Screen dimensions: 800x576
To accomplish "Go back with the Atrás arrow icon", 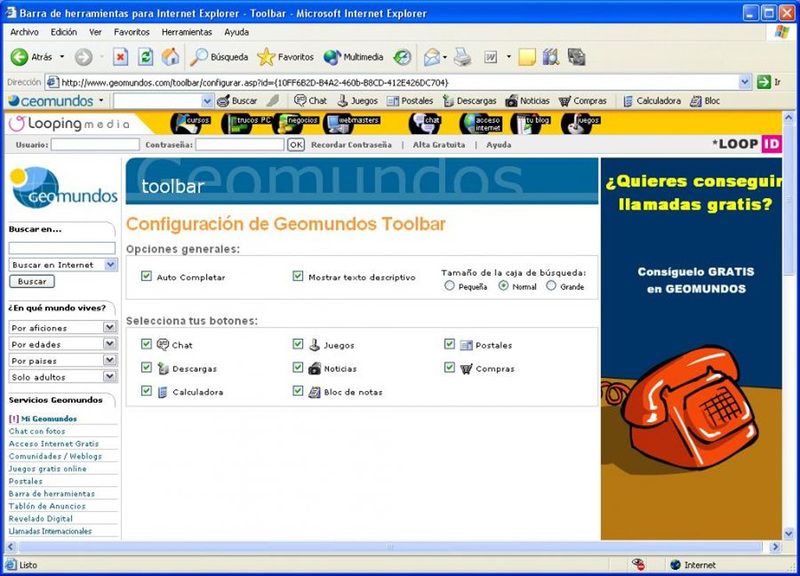I will click(19, 57).
